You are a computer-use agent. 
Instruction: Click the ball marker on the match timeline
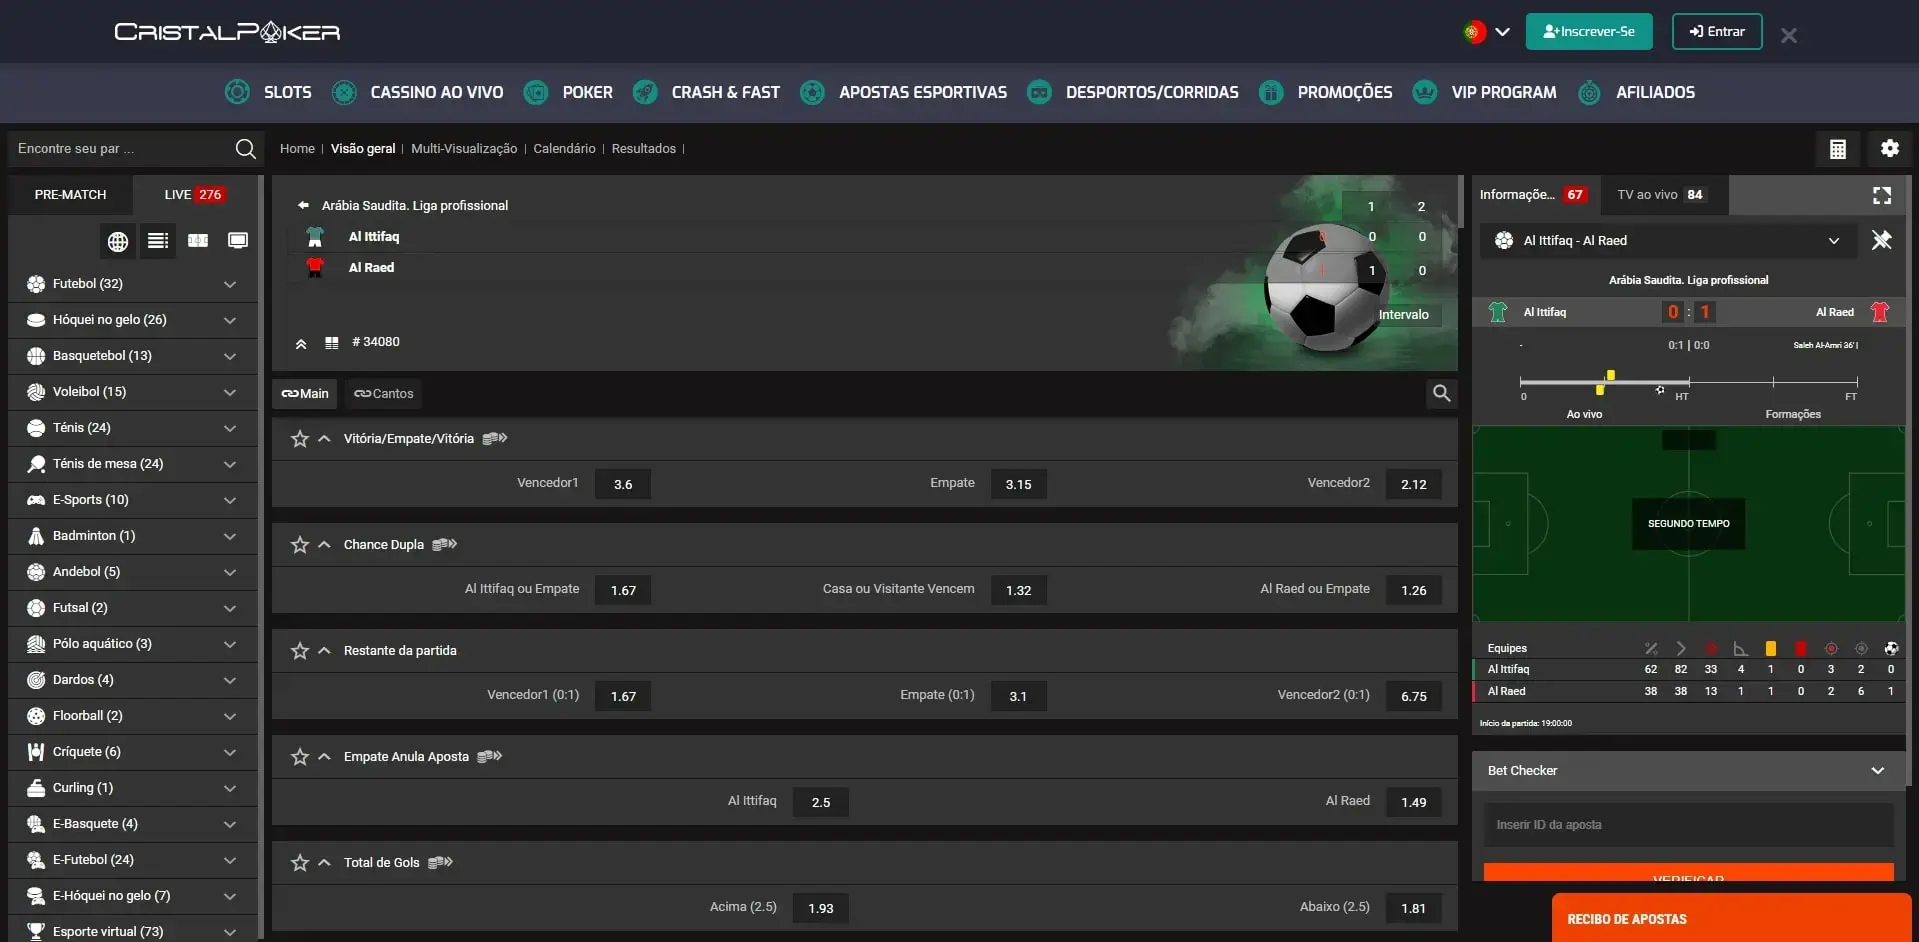1660,388
